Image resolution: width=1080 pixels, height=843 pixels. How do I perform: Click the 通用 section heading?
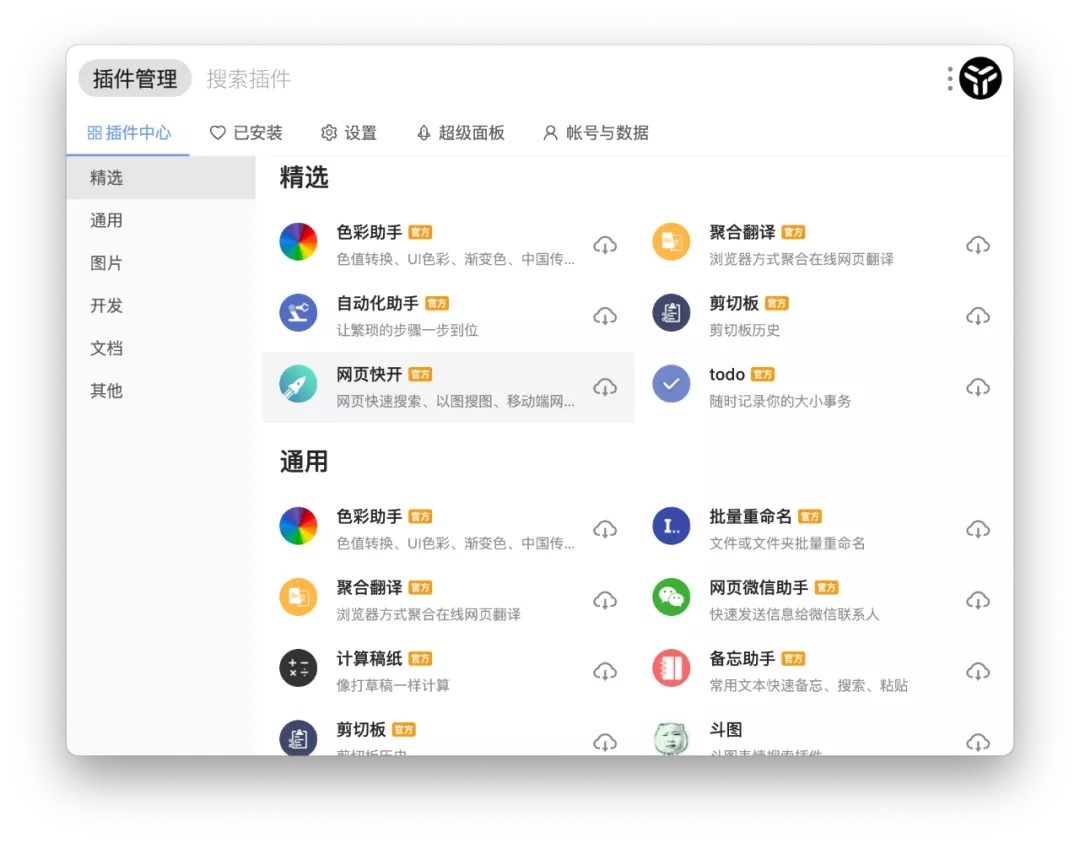click(304, 461)
